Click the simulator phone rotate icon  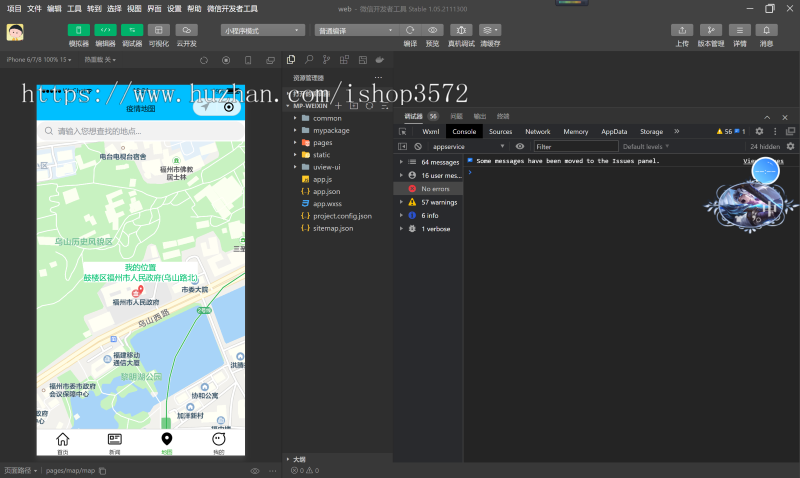[x=248, y=60]
